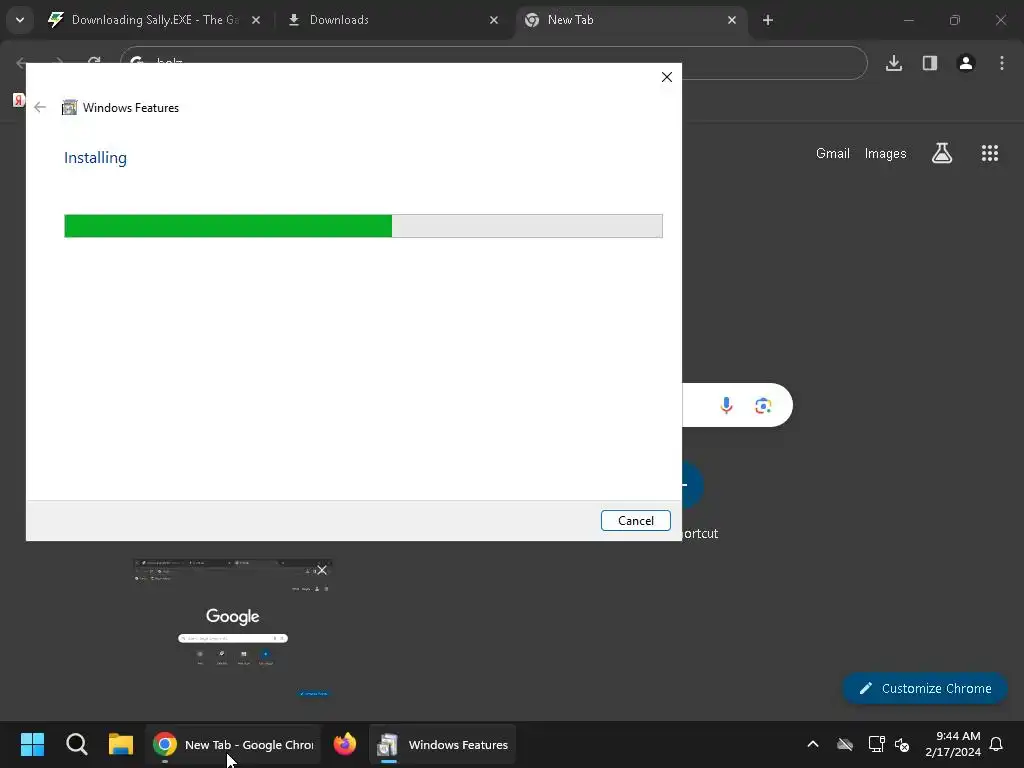Click the Windows Features title icon
The image size is (1024, 768).
69,108
